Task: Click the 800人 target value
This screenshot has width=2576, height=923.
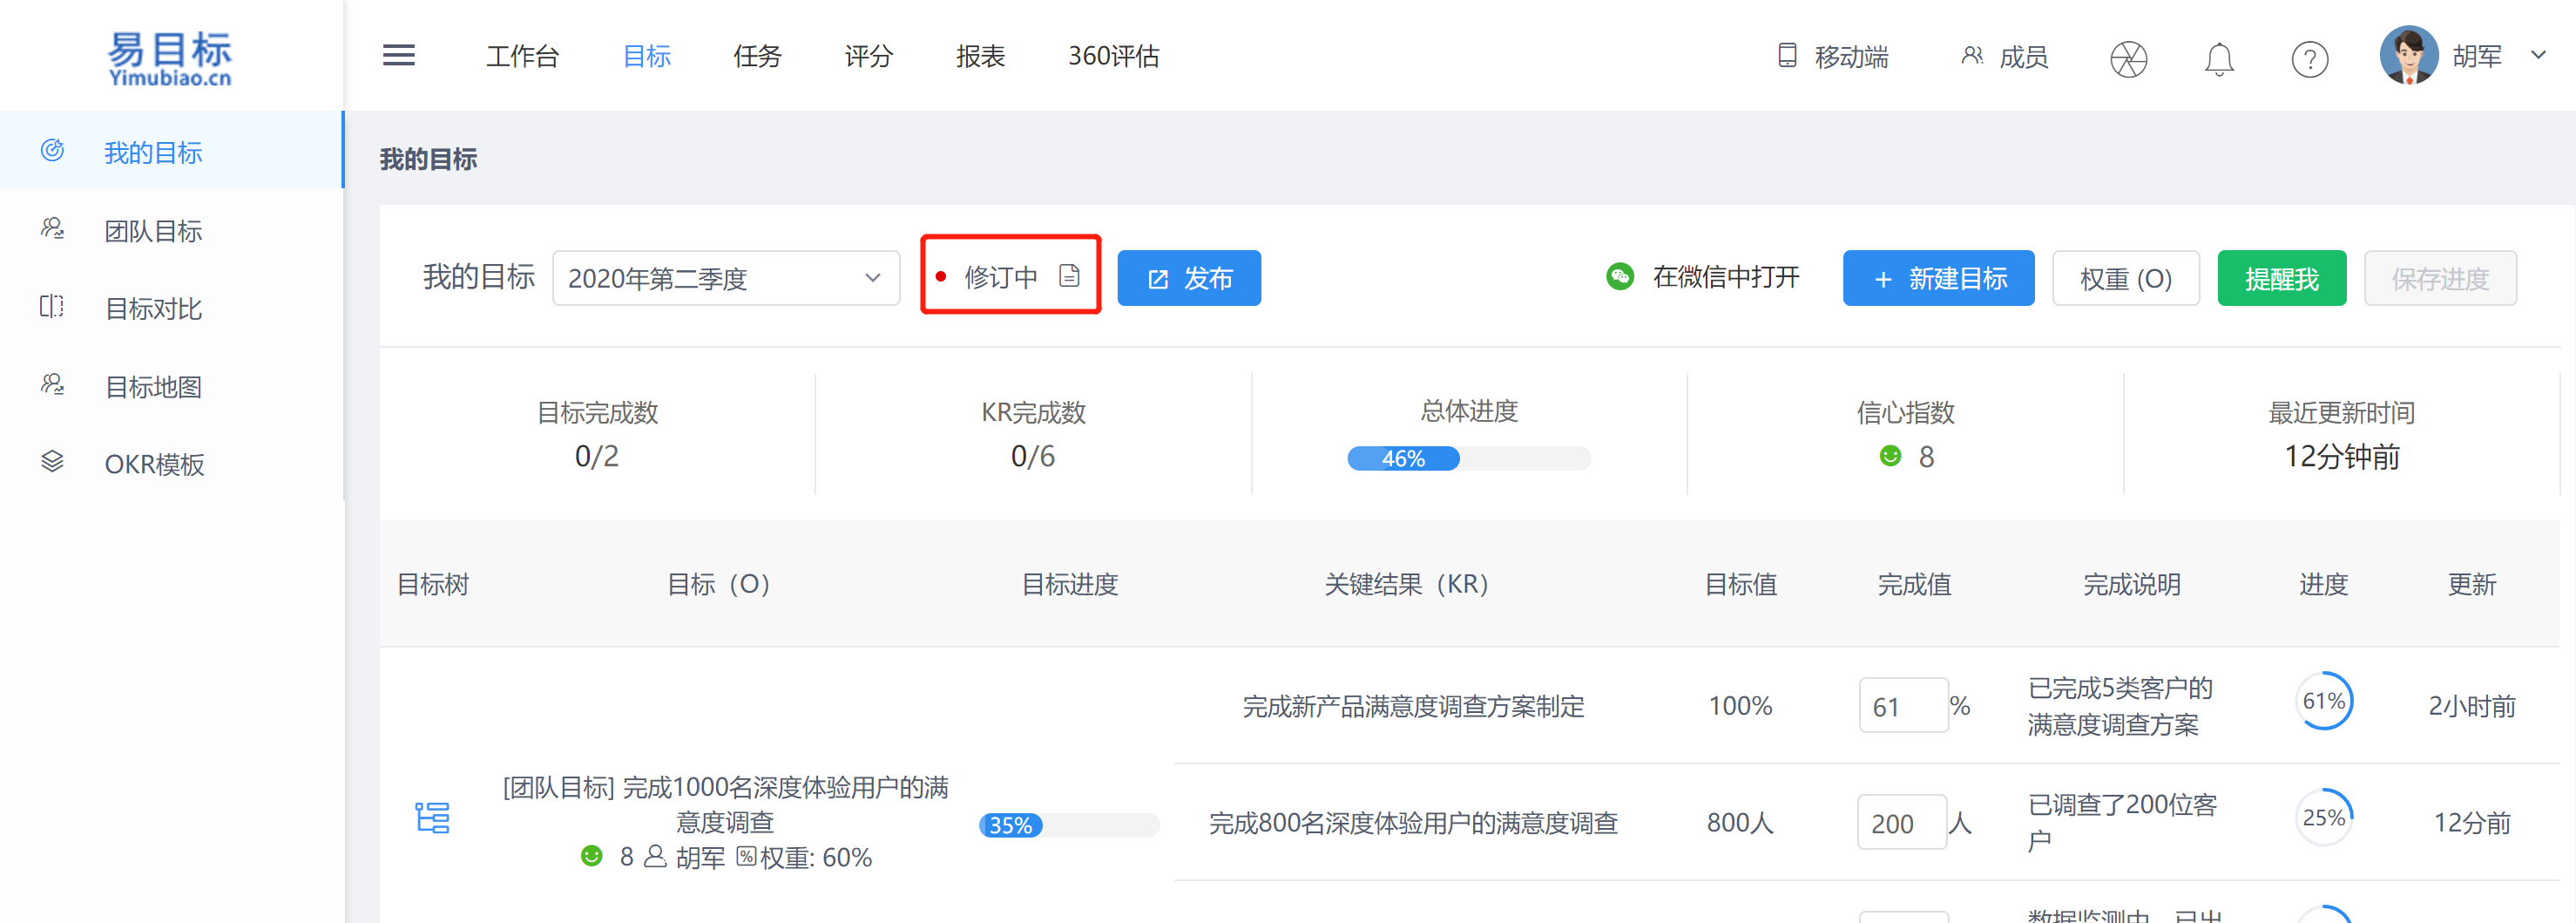Action: point(1739,822)
